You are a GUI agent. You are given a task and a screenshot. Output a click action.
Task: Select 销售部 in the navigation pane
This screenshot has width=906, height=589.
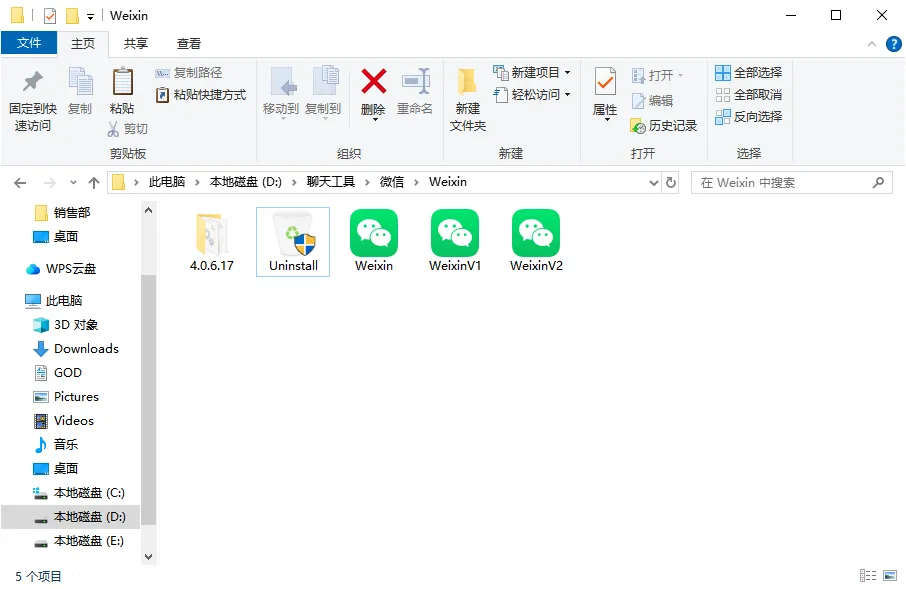pos(62,213)
